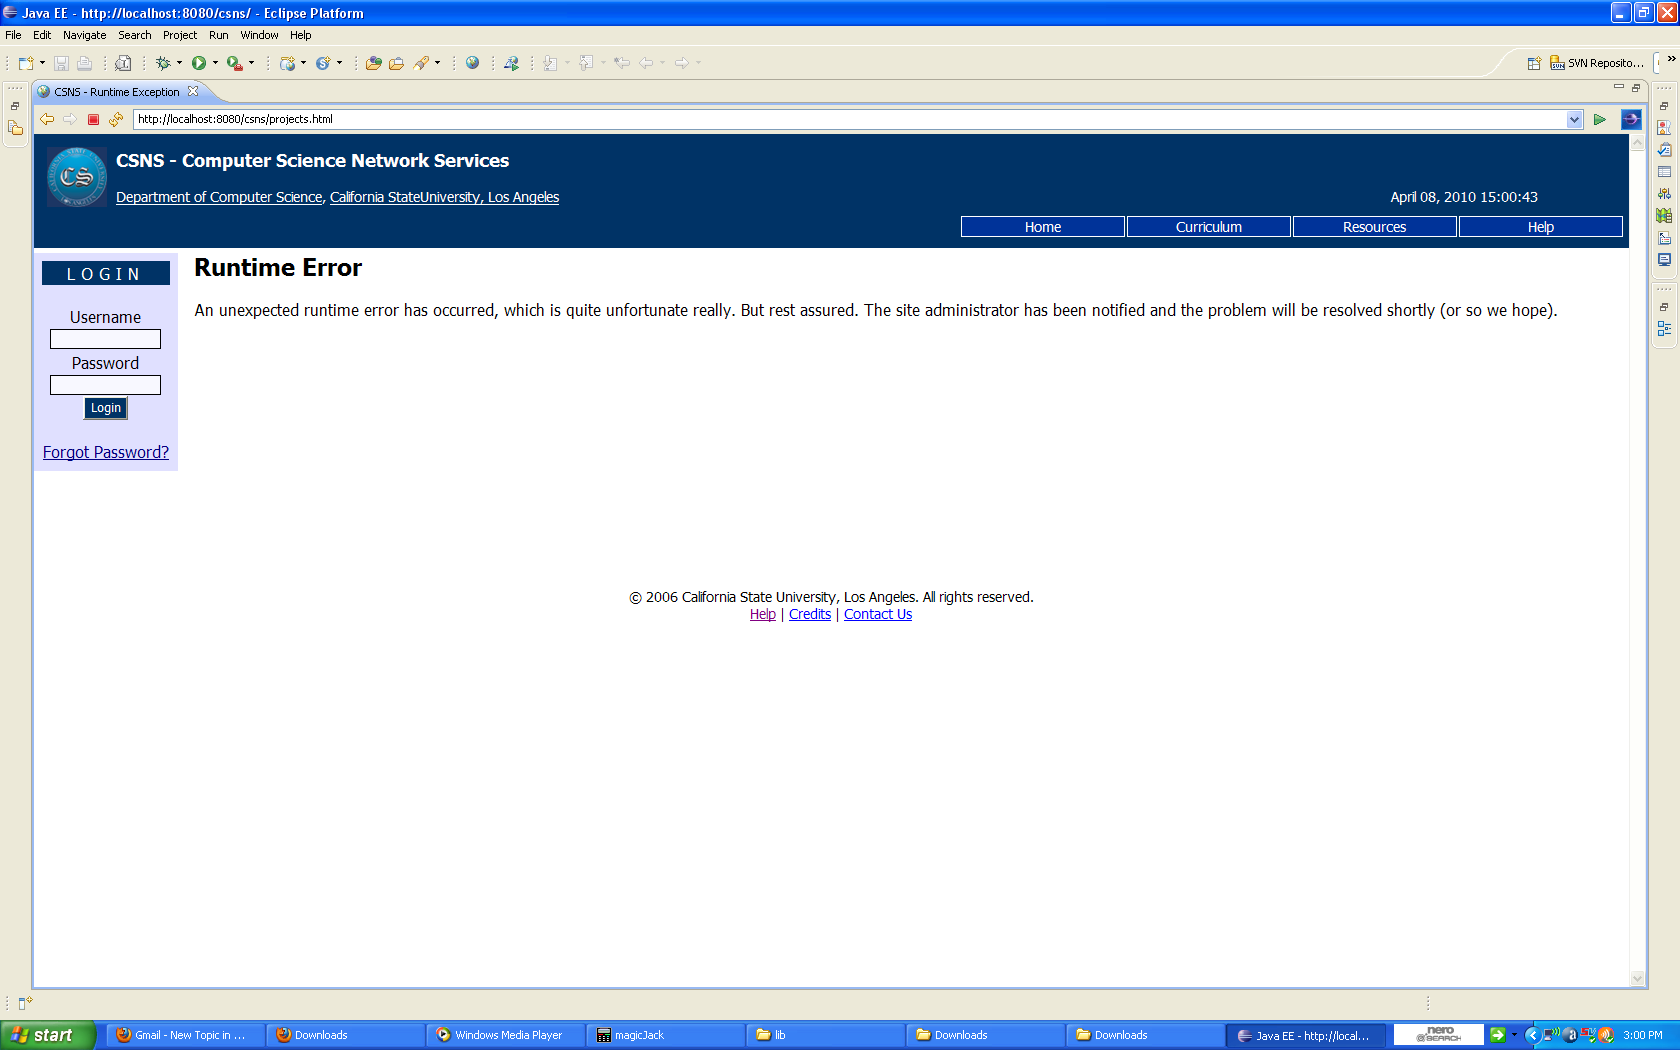Open the Run button dropdown arrow
This screenshot has height=1050, width=1680.
point(215,63)
